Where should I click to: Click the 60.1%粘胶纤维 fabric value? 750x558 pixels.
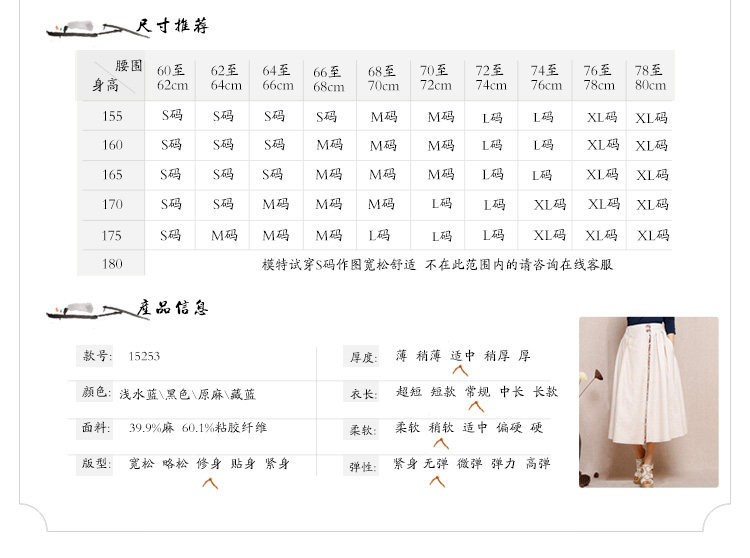[224, 427]
